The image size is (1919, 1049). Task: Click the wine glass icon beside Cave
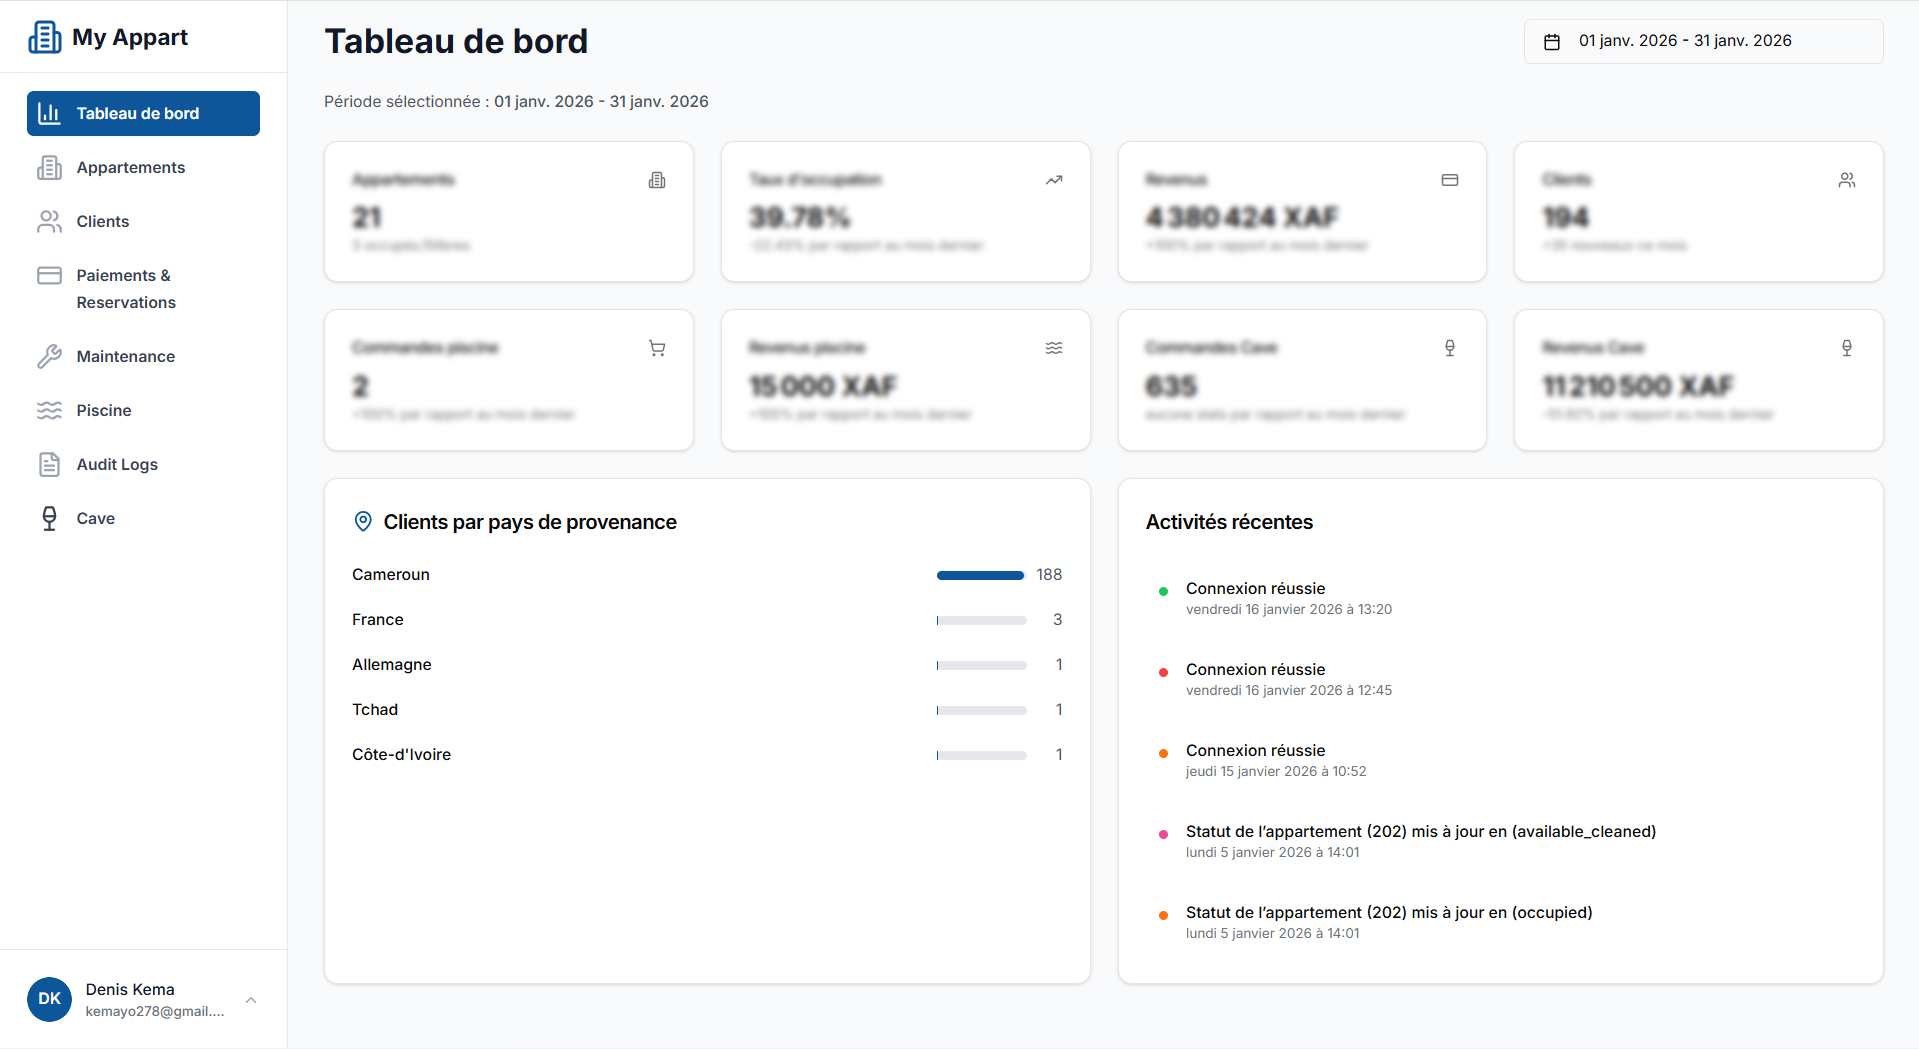tap(49, 518)
